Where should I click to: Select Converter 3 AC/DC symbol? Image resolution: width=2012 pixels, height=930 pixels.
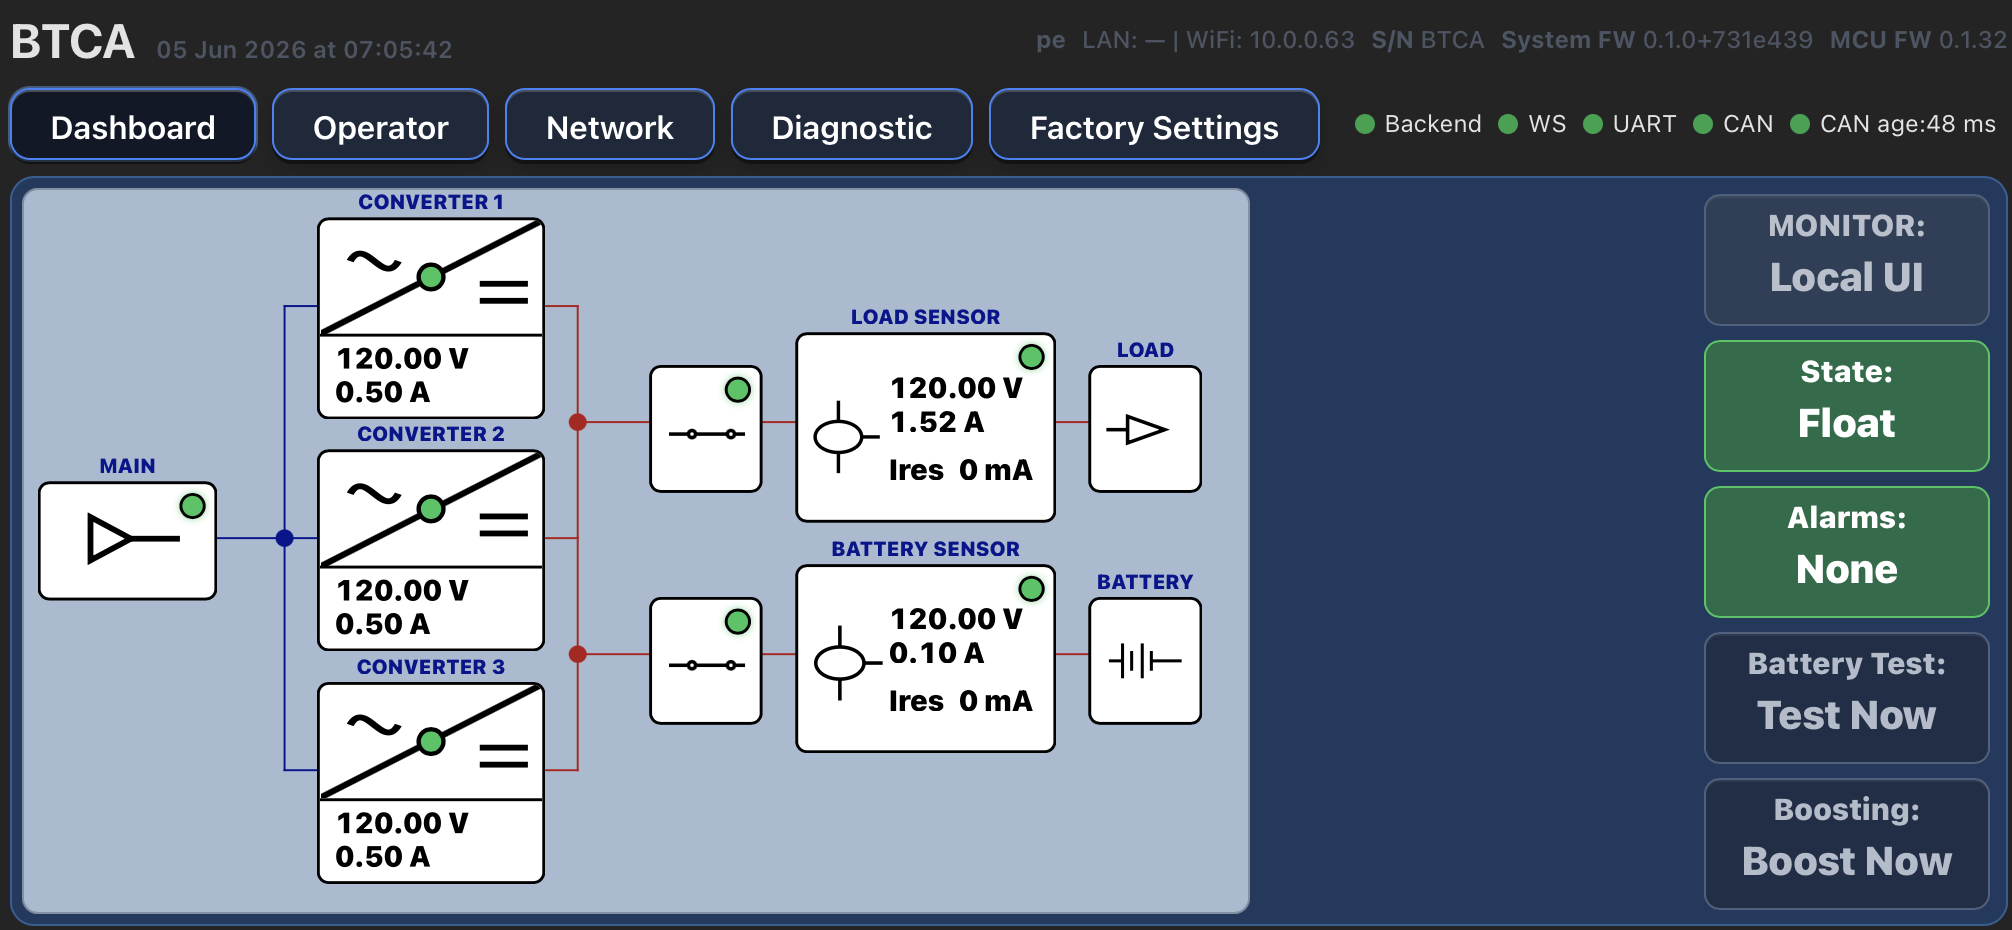431,742
